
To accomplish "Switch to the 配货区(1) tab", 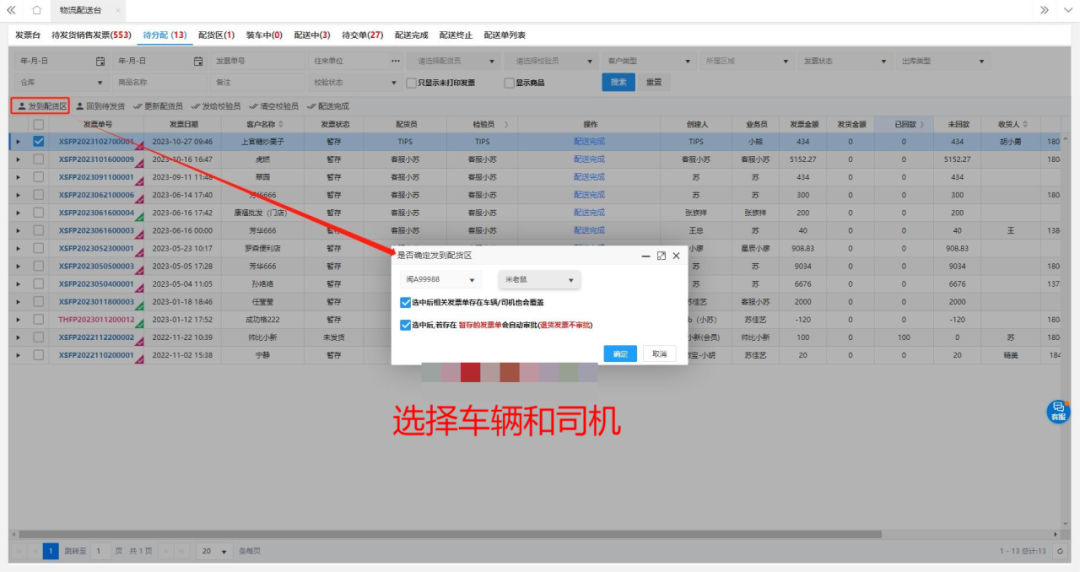I will coord(216,35).
